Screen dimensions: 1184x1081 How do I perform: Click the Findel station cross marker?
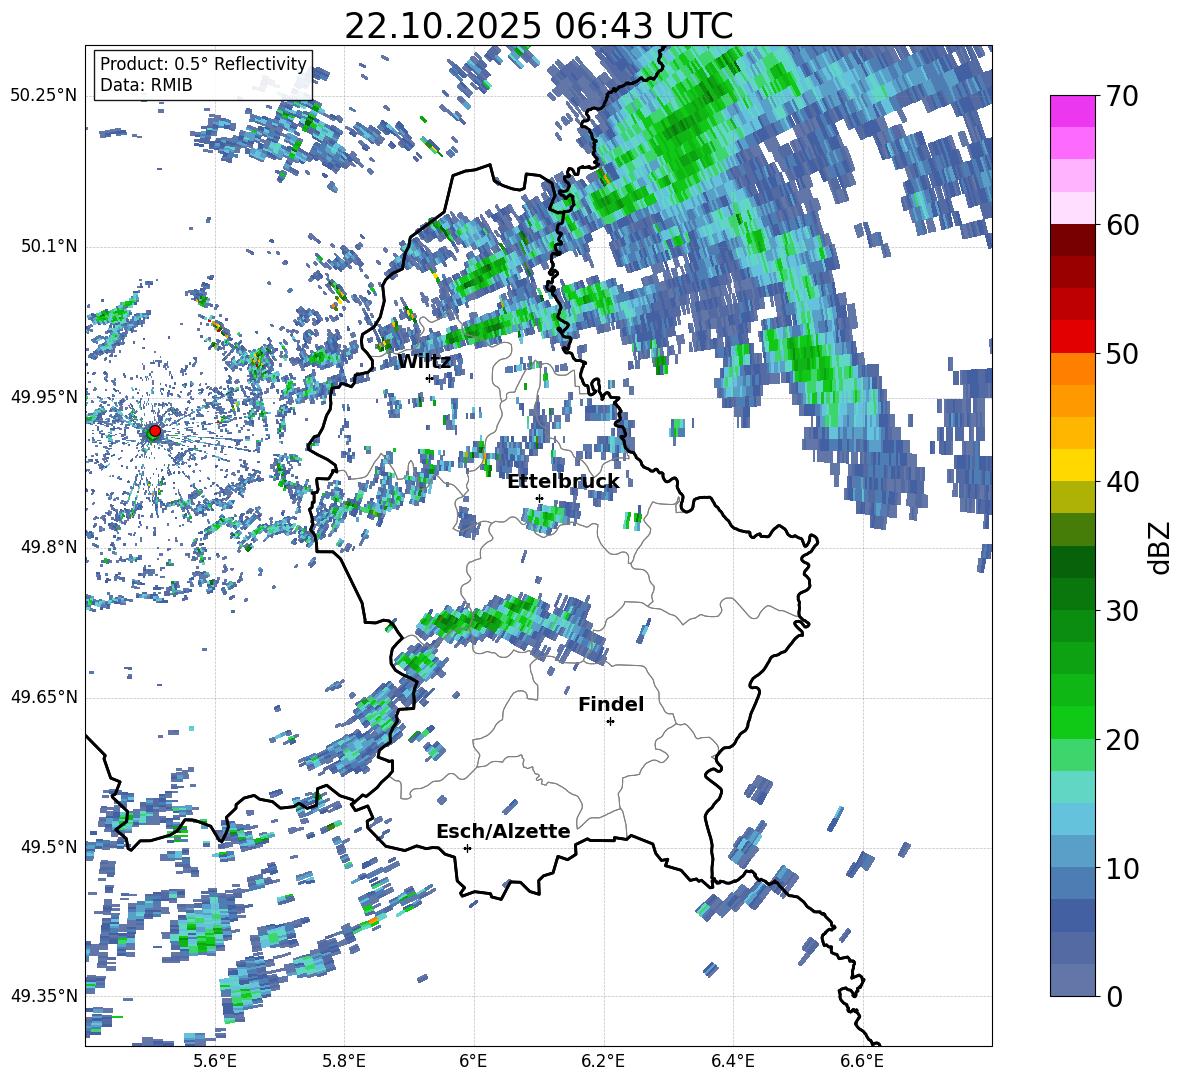coord(610,722)
